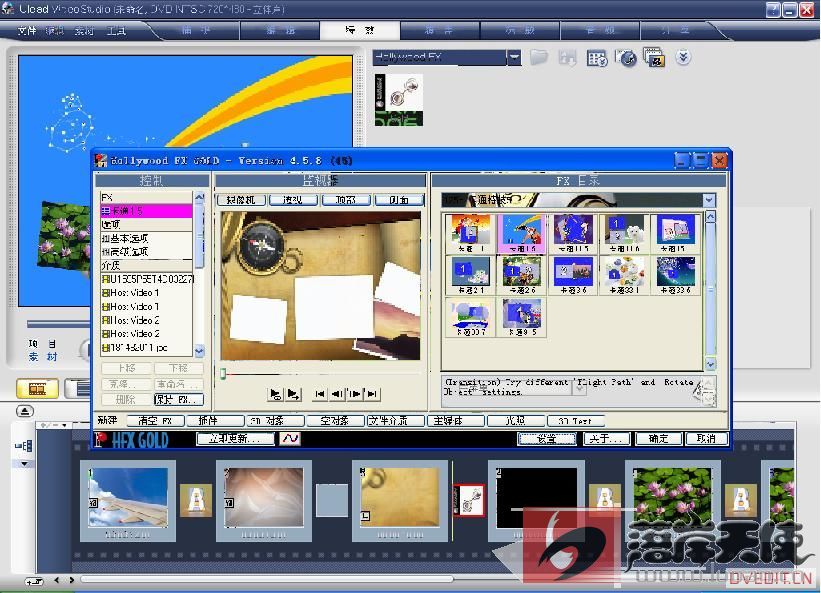Select 基本选项 in the control list
This screenshot has width=821, height=593.
[146, 238]
